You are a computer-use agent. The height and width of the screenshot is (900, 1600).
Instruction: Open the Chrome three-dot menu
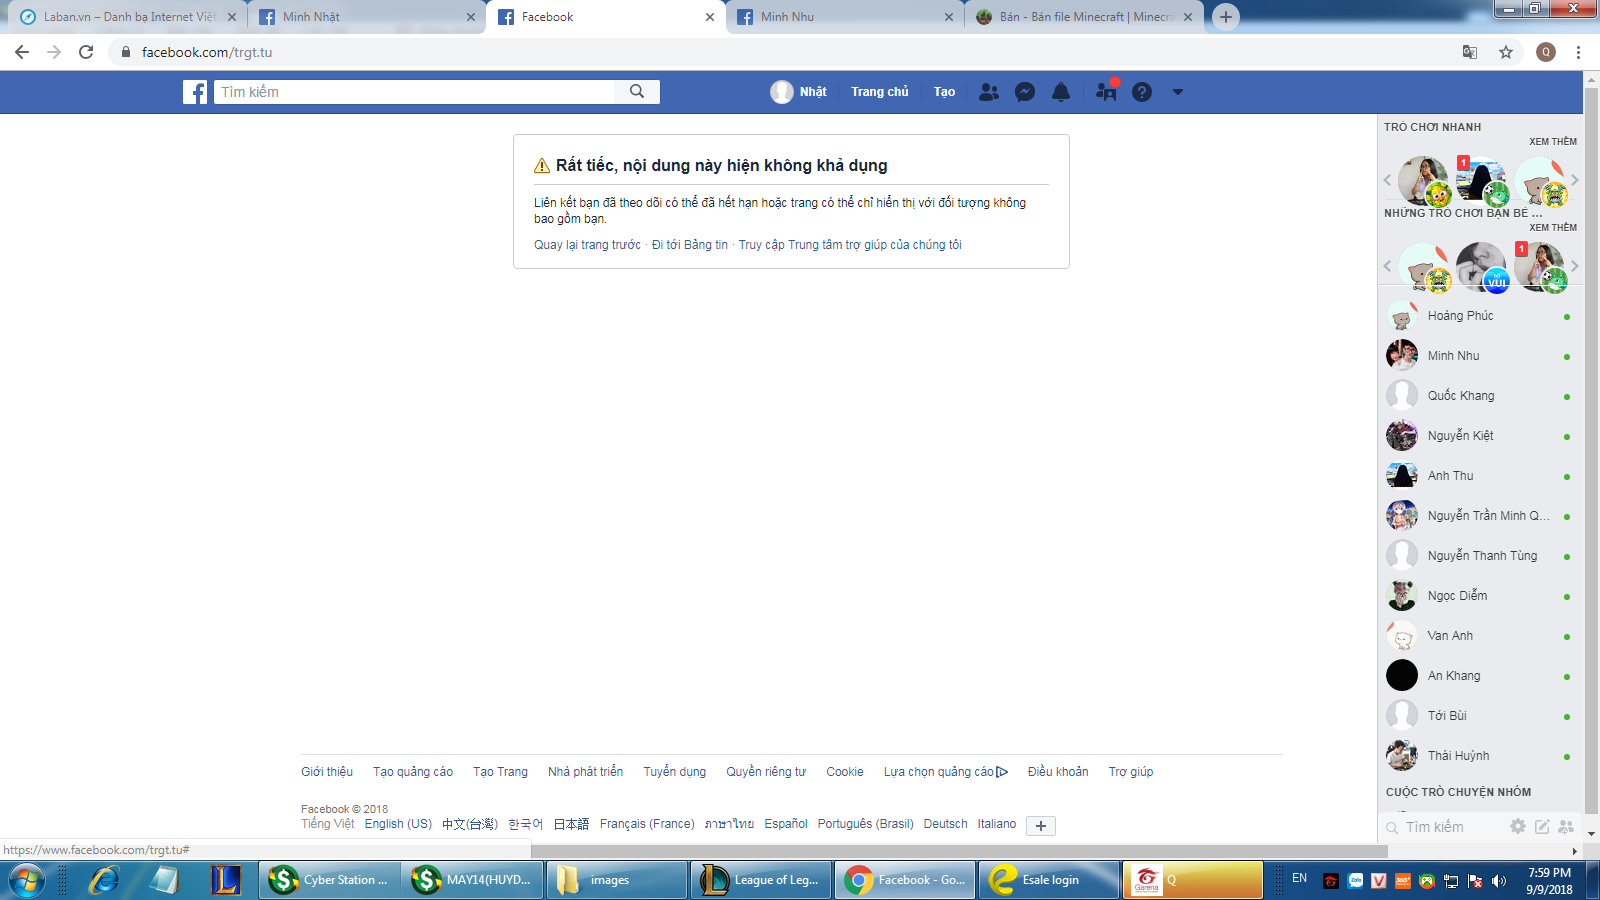(x=1579, y=52)
